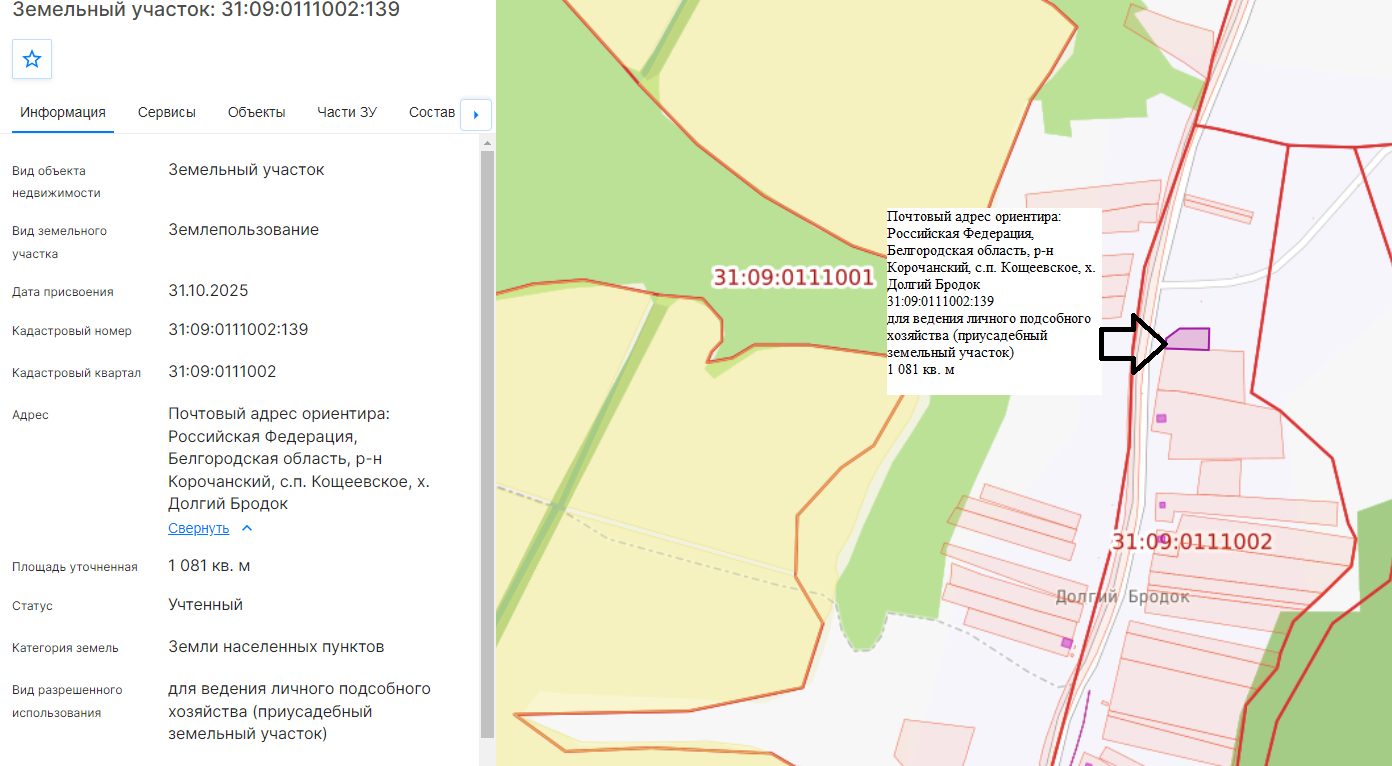The height and width of the screenshot is (766, 1392).
Task: Click the date value 31.10.2025
Action: pos(208,291)
